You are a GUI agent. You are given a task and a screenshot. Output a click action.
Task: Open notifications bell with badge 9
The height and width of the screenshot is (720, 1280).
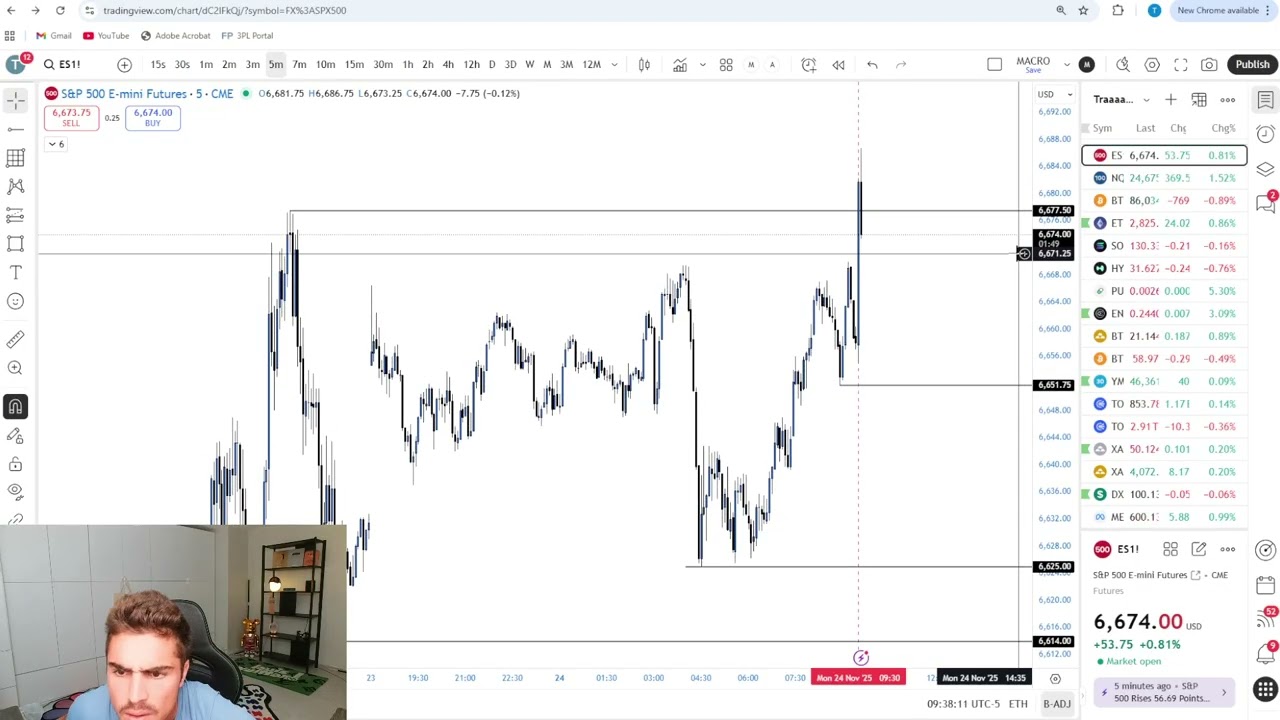(x=1265, y=652)
